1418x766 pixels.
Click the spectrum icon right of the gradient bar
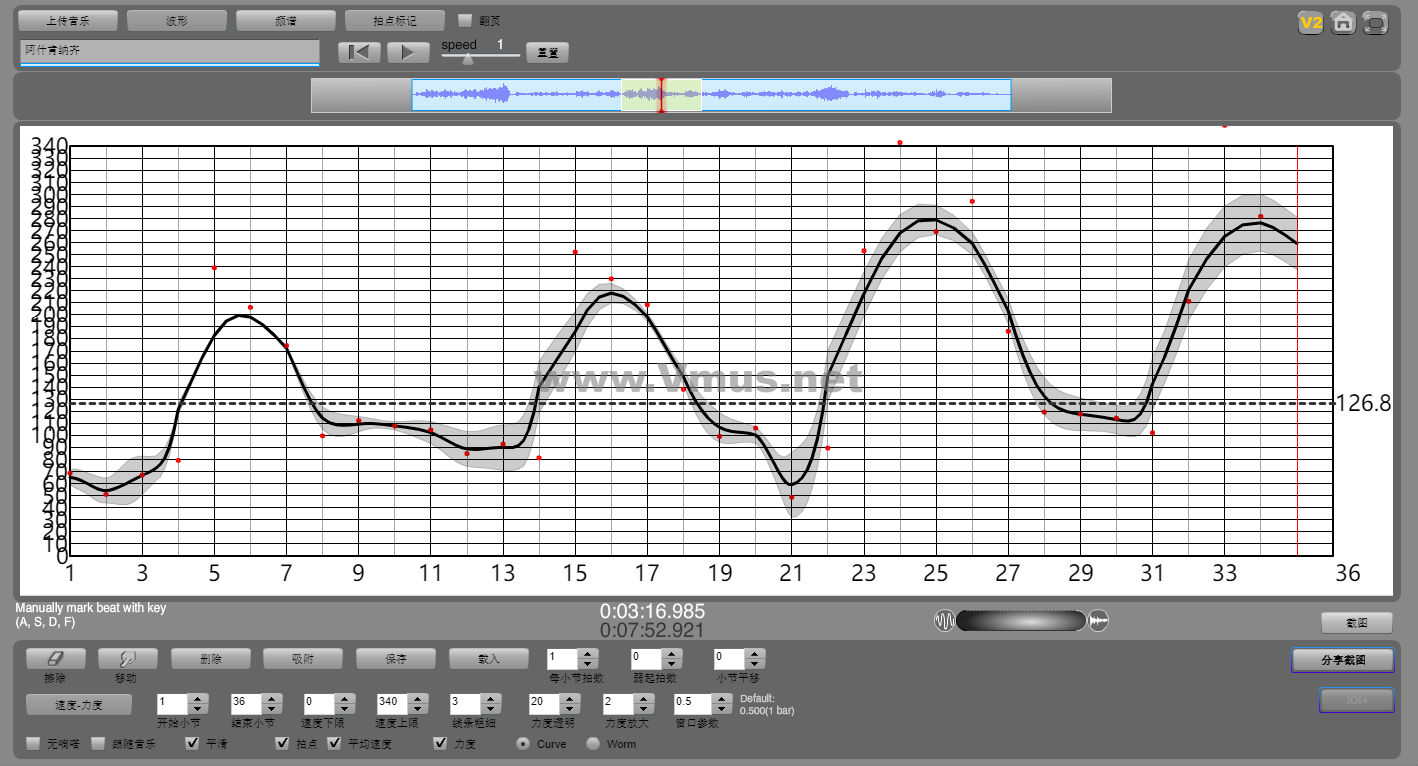click(1099, 621)
